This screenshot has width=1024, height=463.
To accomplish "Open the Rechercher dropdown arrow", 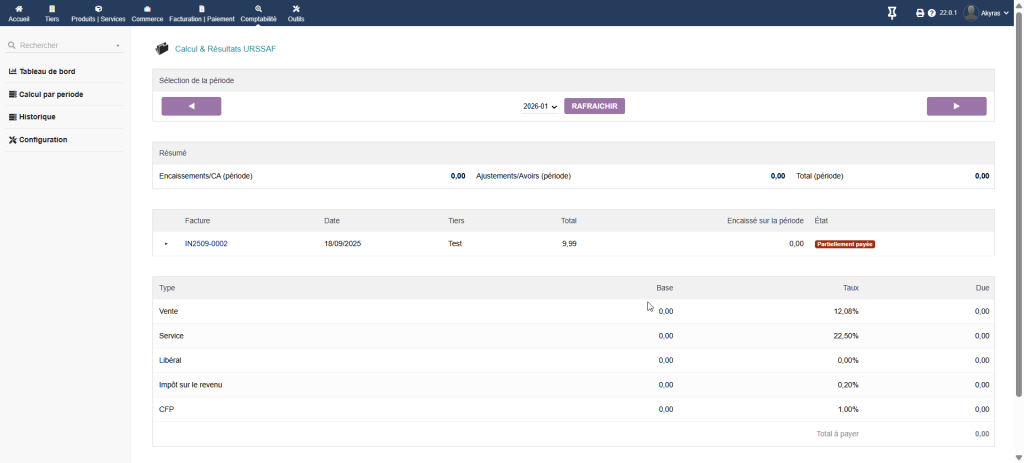I will tap(118, 46).
